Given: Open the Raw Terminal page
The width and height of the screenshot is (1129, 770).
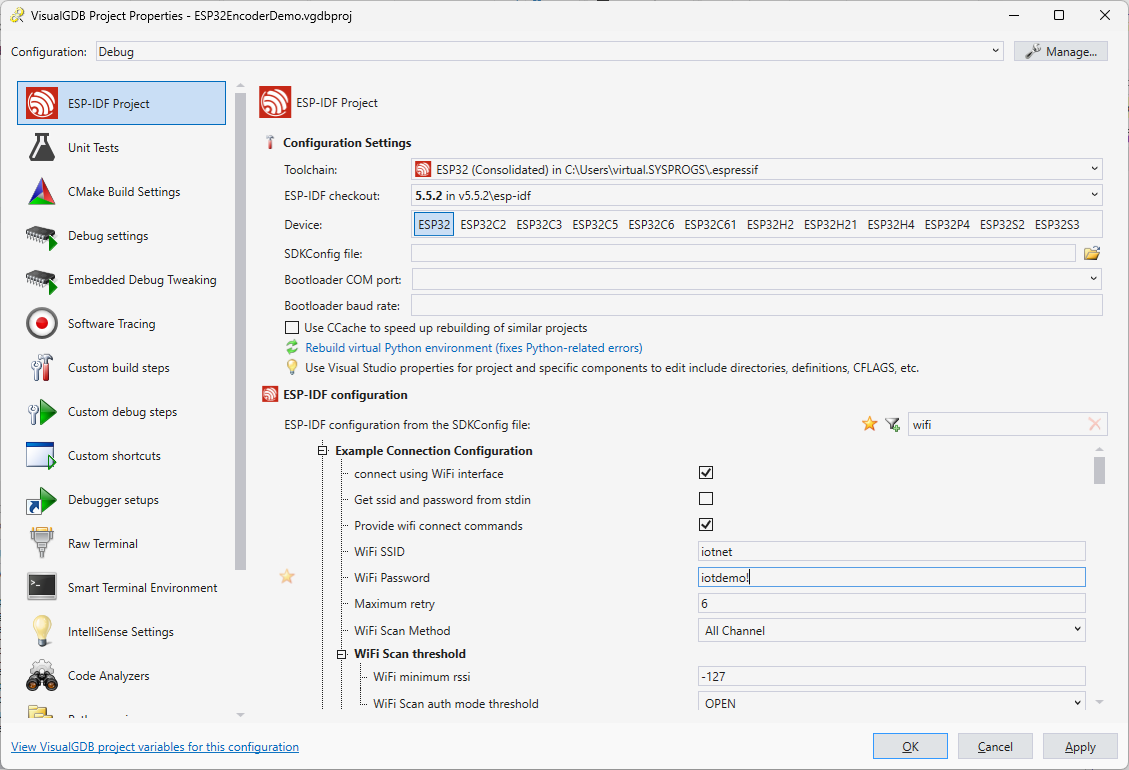Looking at the screenshot, I should (x=102, y=544).
